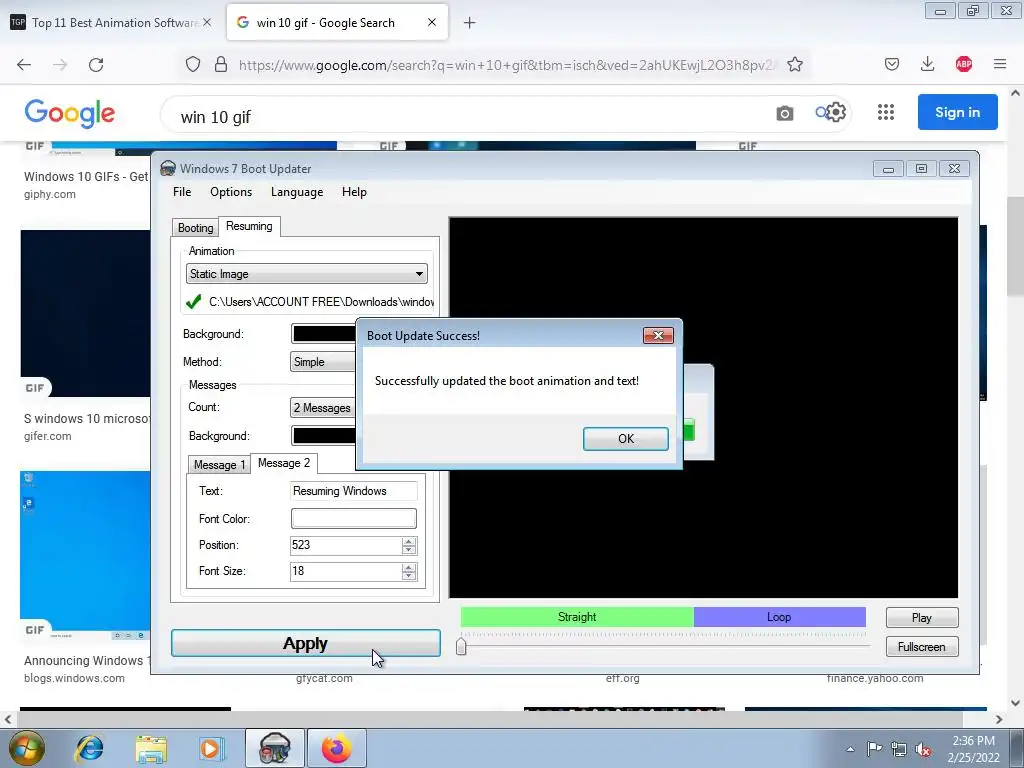Click the search by image camera icon
This screenshot has width=1024, height=768.
pyautogui.click(x=785, y=114)
